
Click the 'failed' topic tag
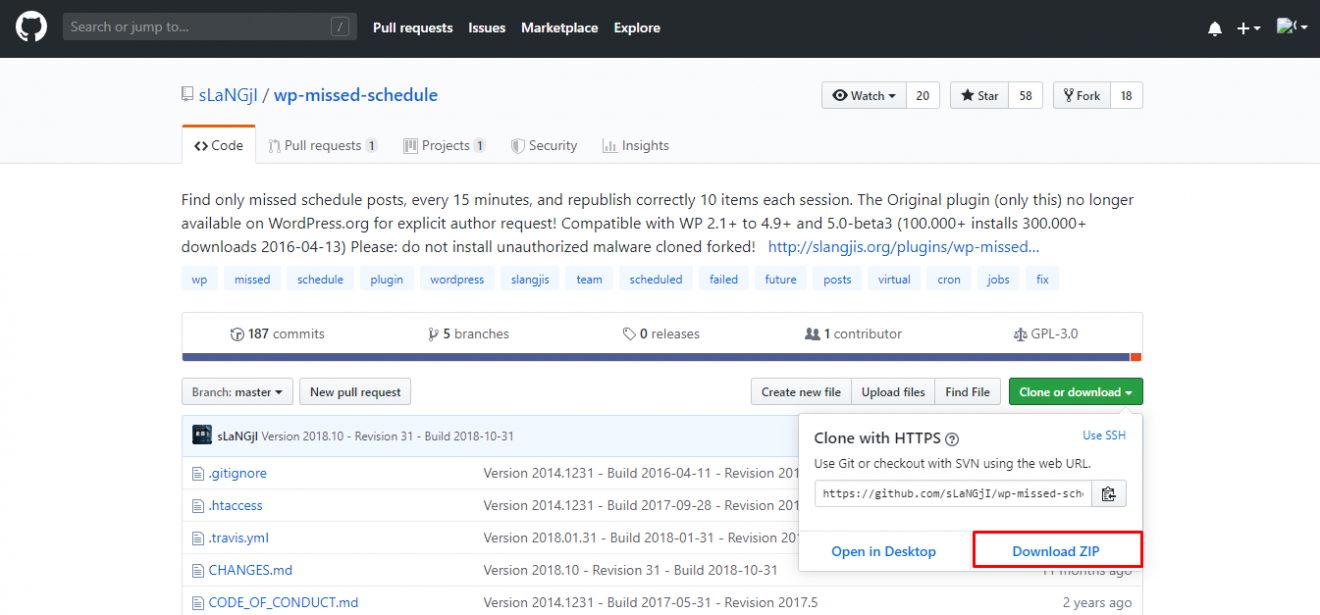[723, 279]
